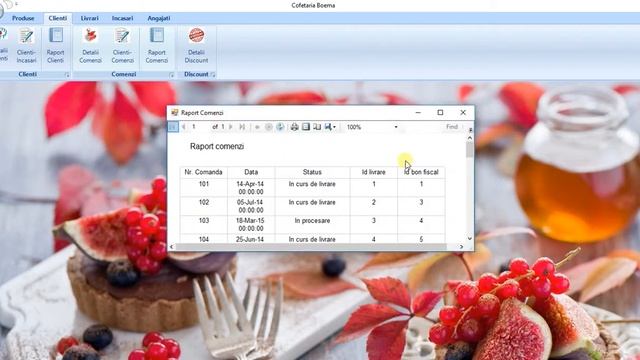Viewport: 640px width, 360px height.
Task: Click the Nr. Comanda column header
Action: [x=203, y=172]
